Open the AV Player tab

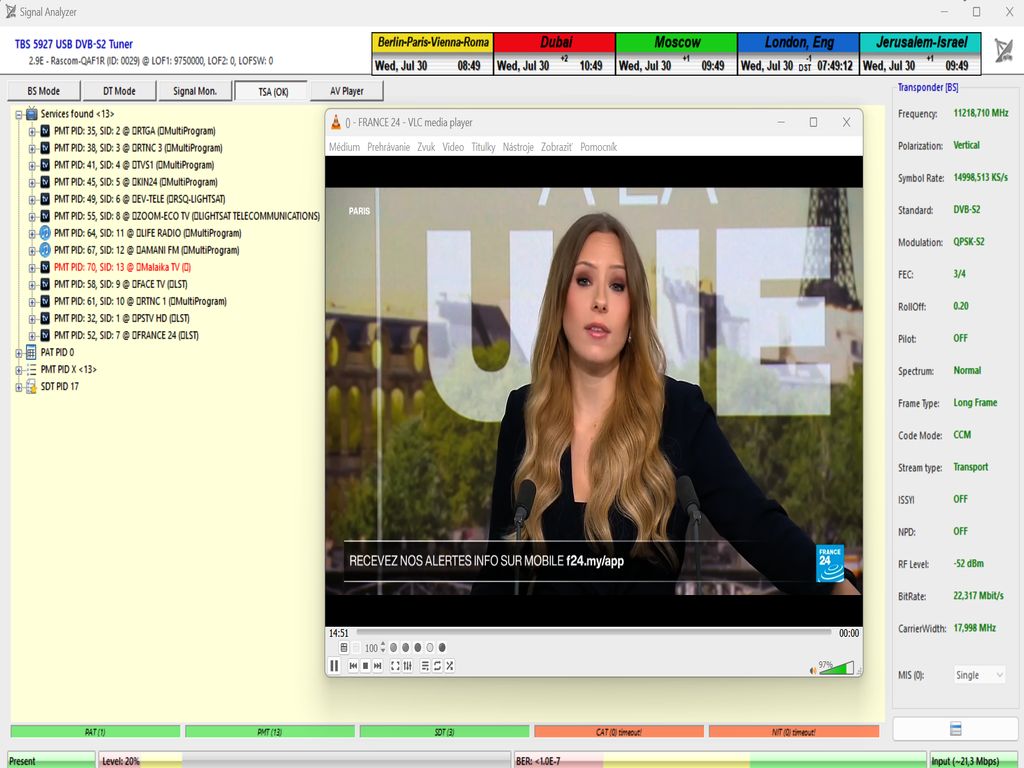tap(346, 91)
